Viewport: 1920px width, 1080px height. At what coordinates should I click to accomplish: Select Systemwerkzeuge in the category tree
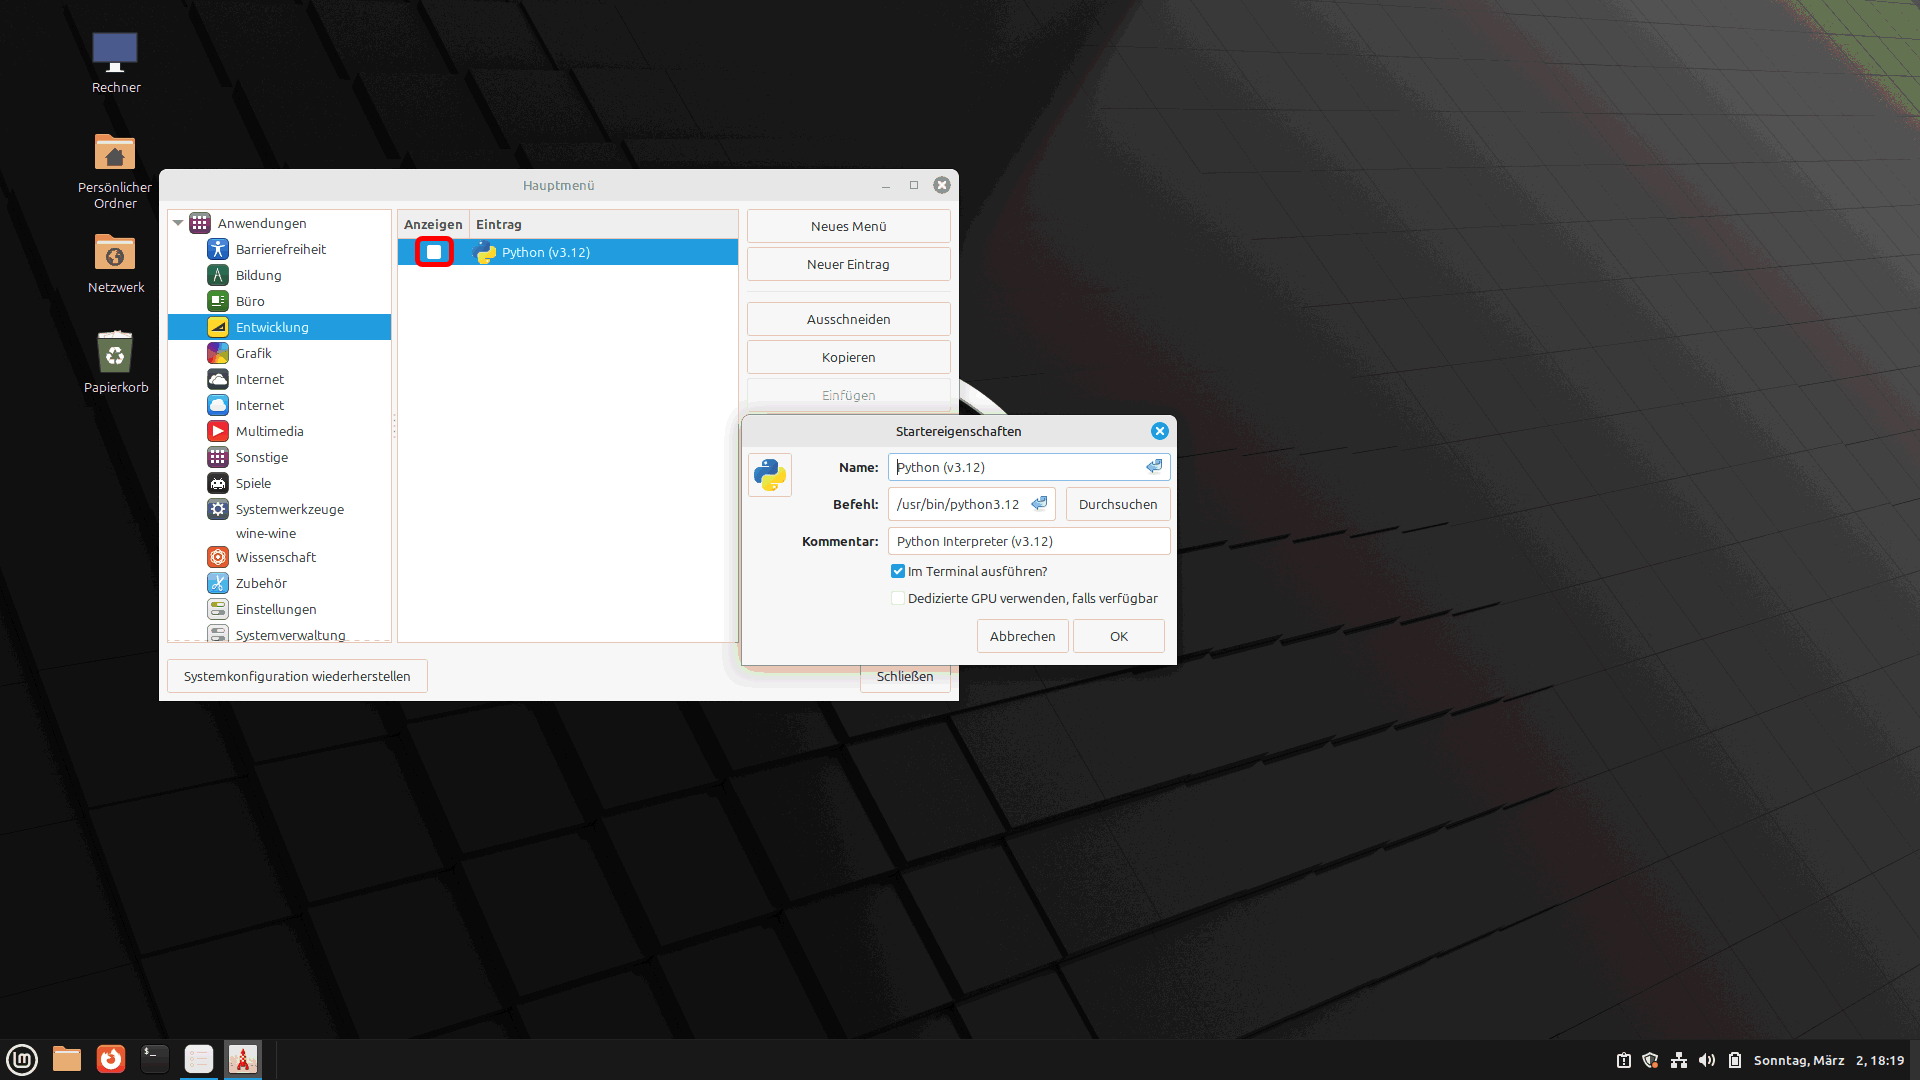pyautogui.click(x=289, y=509)
